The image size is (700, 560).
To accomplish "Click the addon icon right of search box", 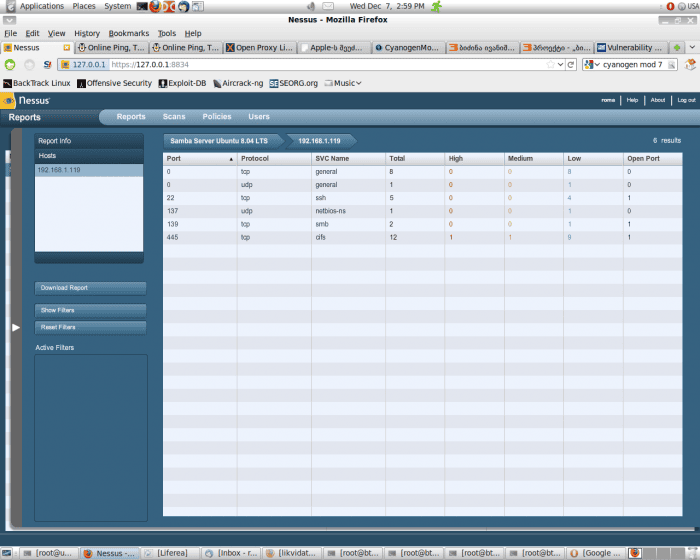I will pyautogui.click(x=690, y=65).
